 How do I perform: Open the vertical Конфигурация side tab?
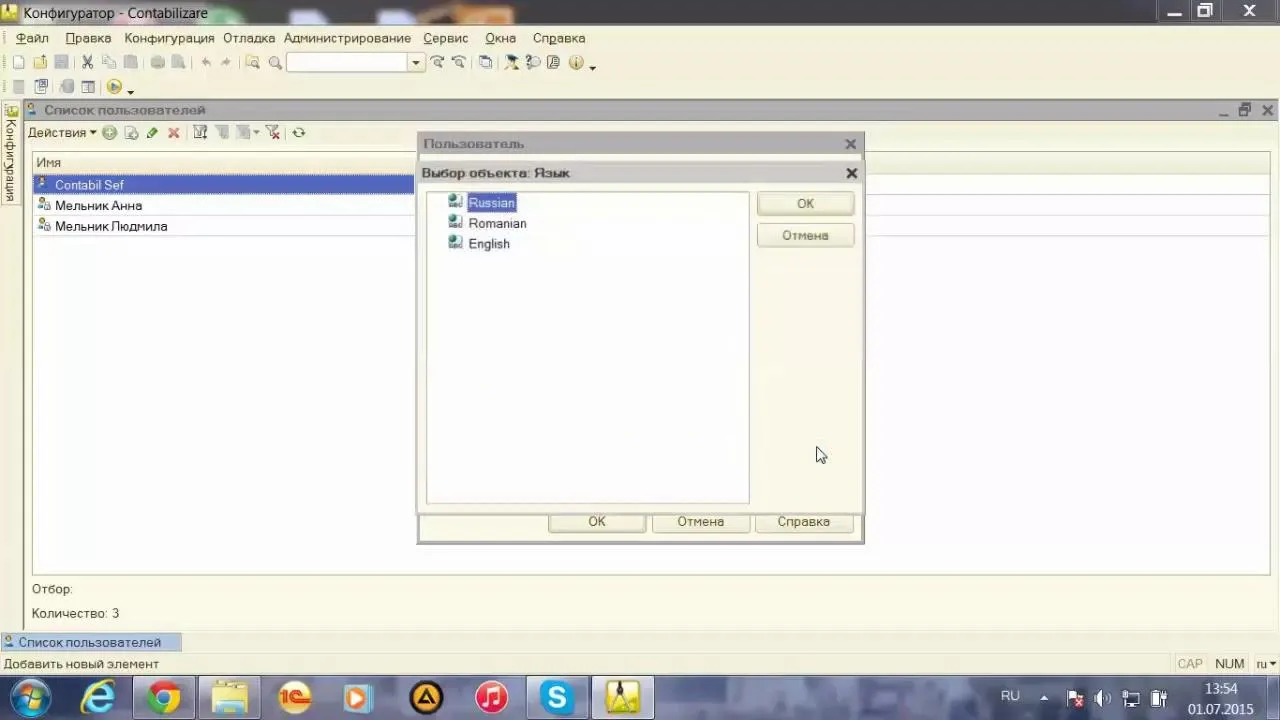pyautogui.click(x=10, y=152)
